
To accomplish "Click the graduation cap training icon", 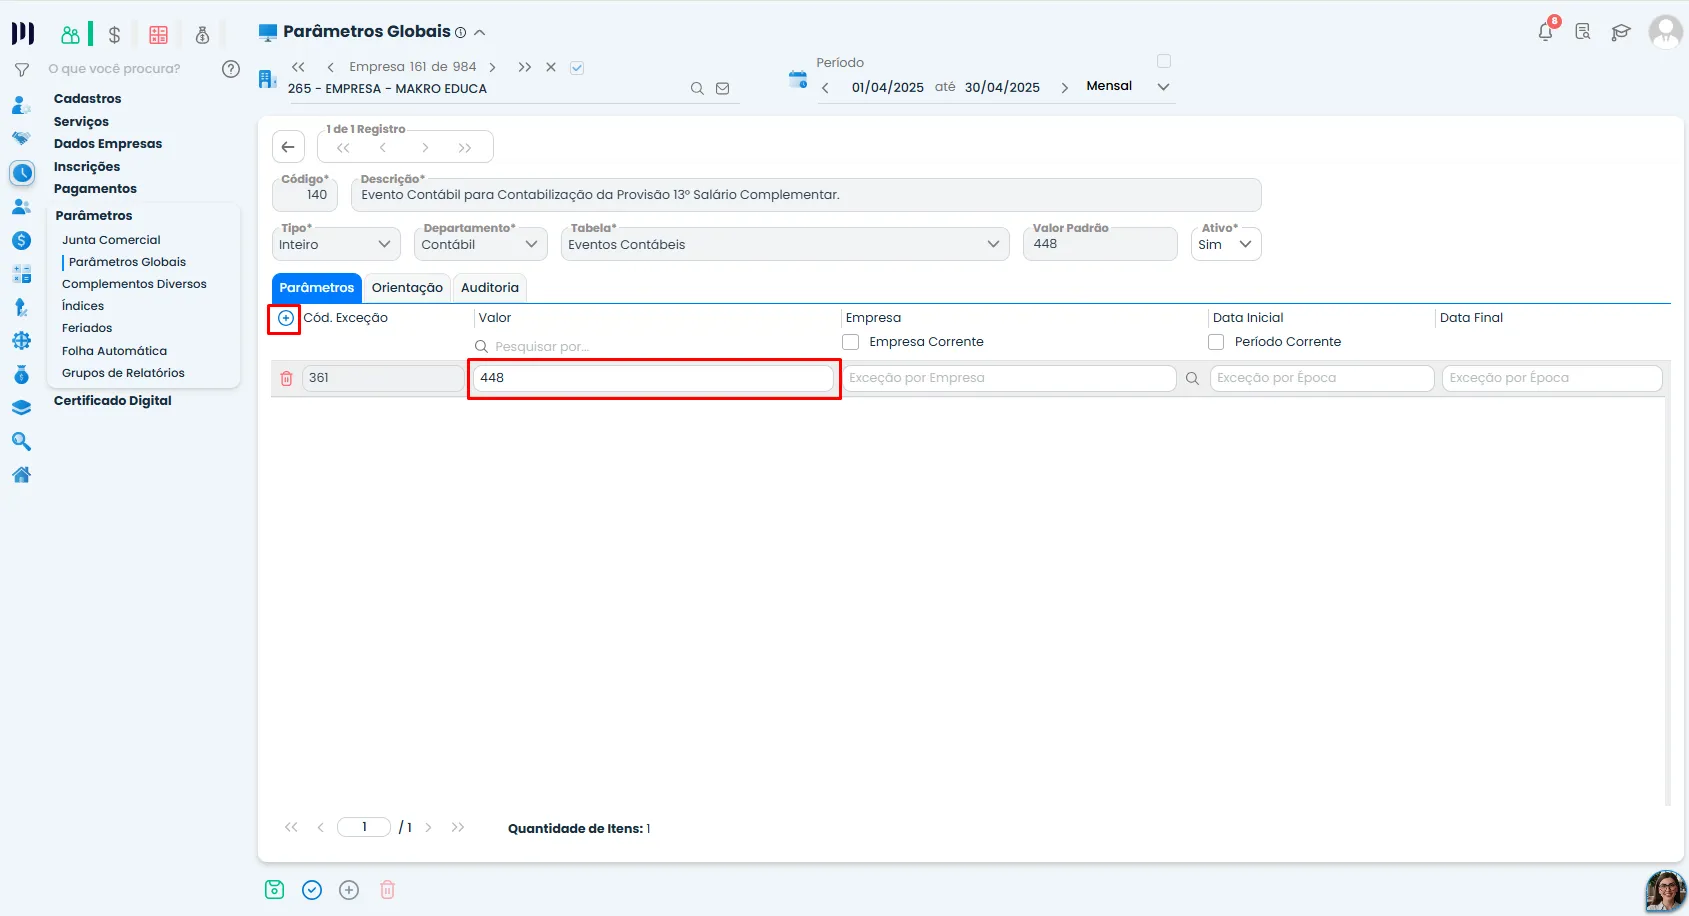I will (1621, 32).
